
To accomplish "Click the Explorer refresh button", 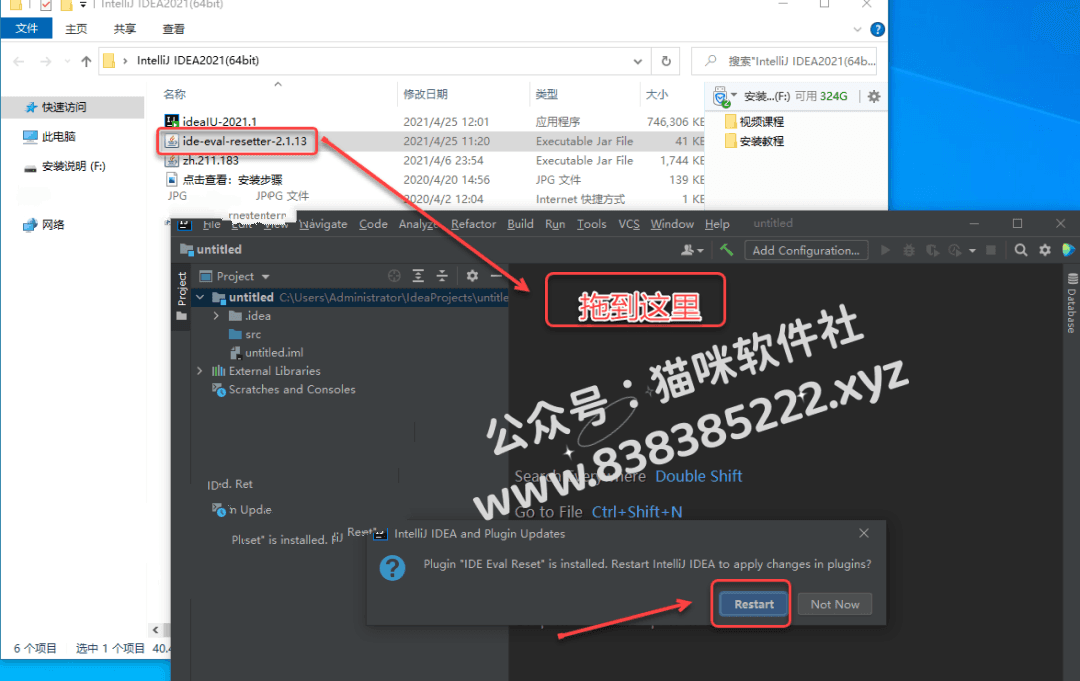I will pyautogui.click(x=666, y=61).
